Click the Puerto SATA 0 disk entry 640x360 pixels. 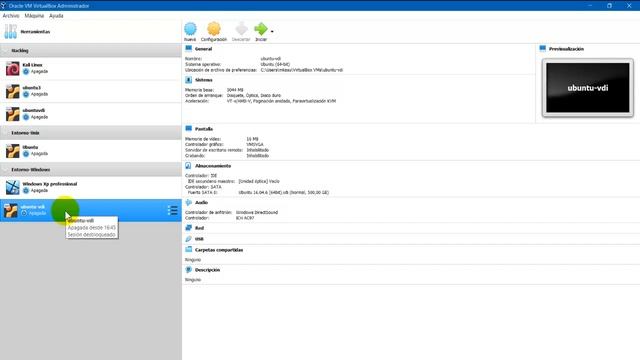pos(258,192)
